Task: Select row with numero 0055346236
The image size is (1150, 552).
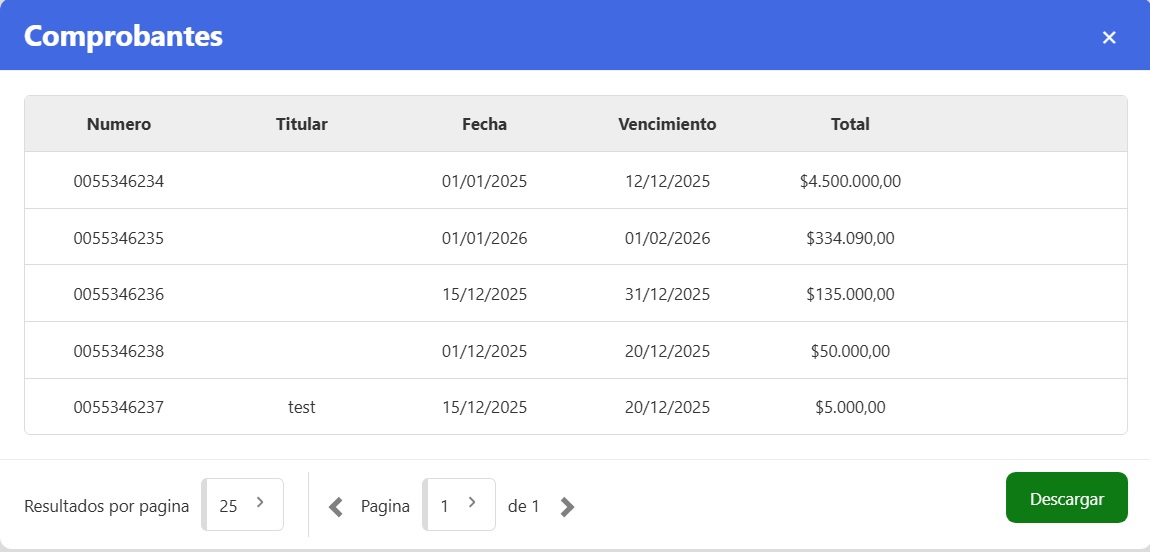Action: point(119,295)
